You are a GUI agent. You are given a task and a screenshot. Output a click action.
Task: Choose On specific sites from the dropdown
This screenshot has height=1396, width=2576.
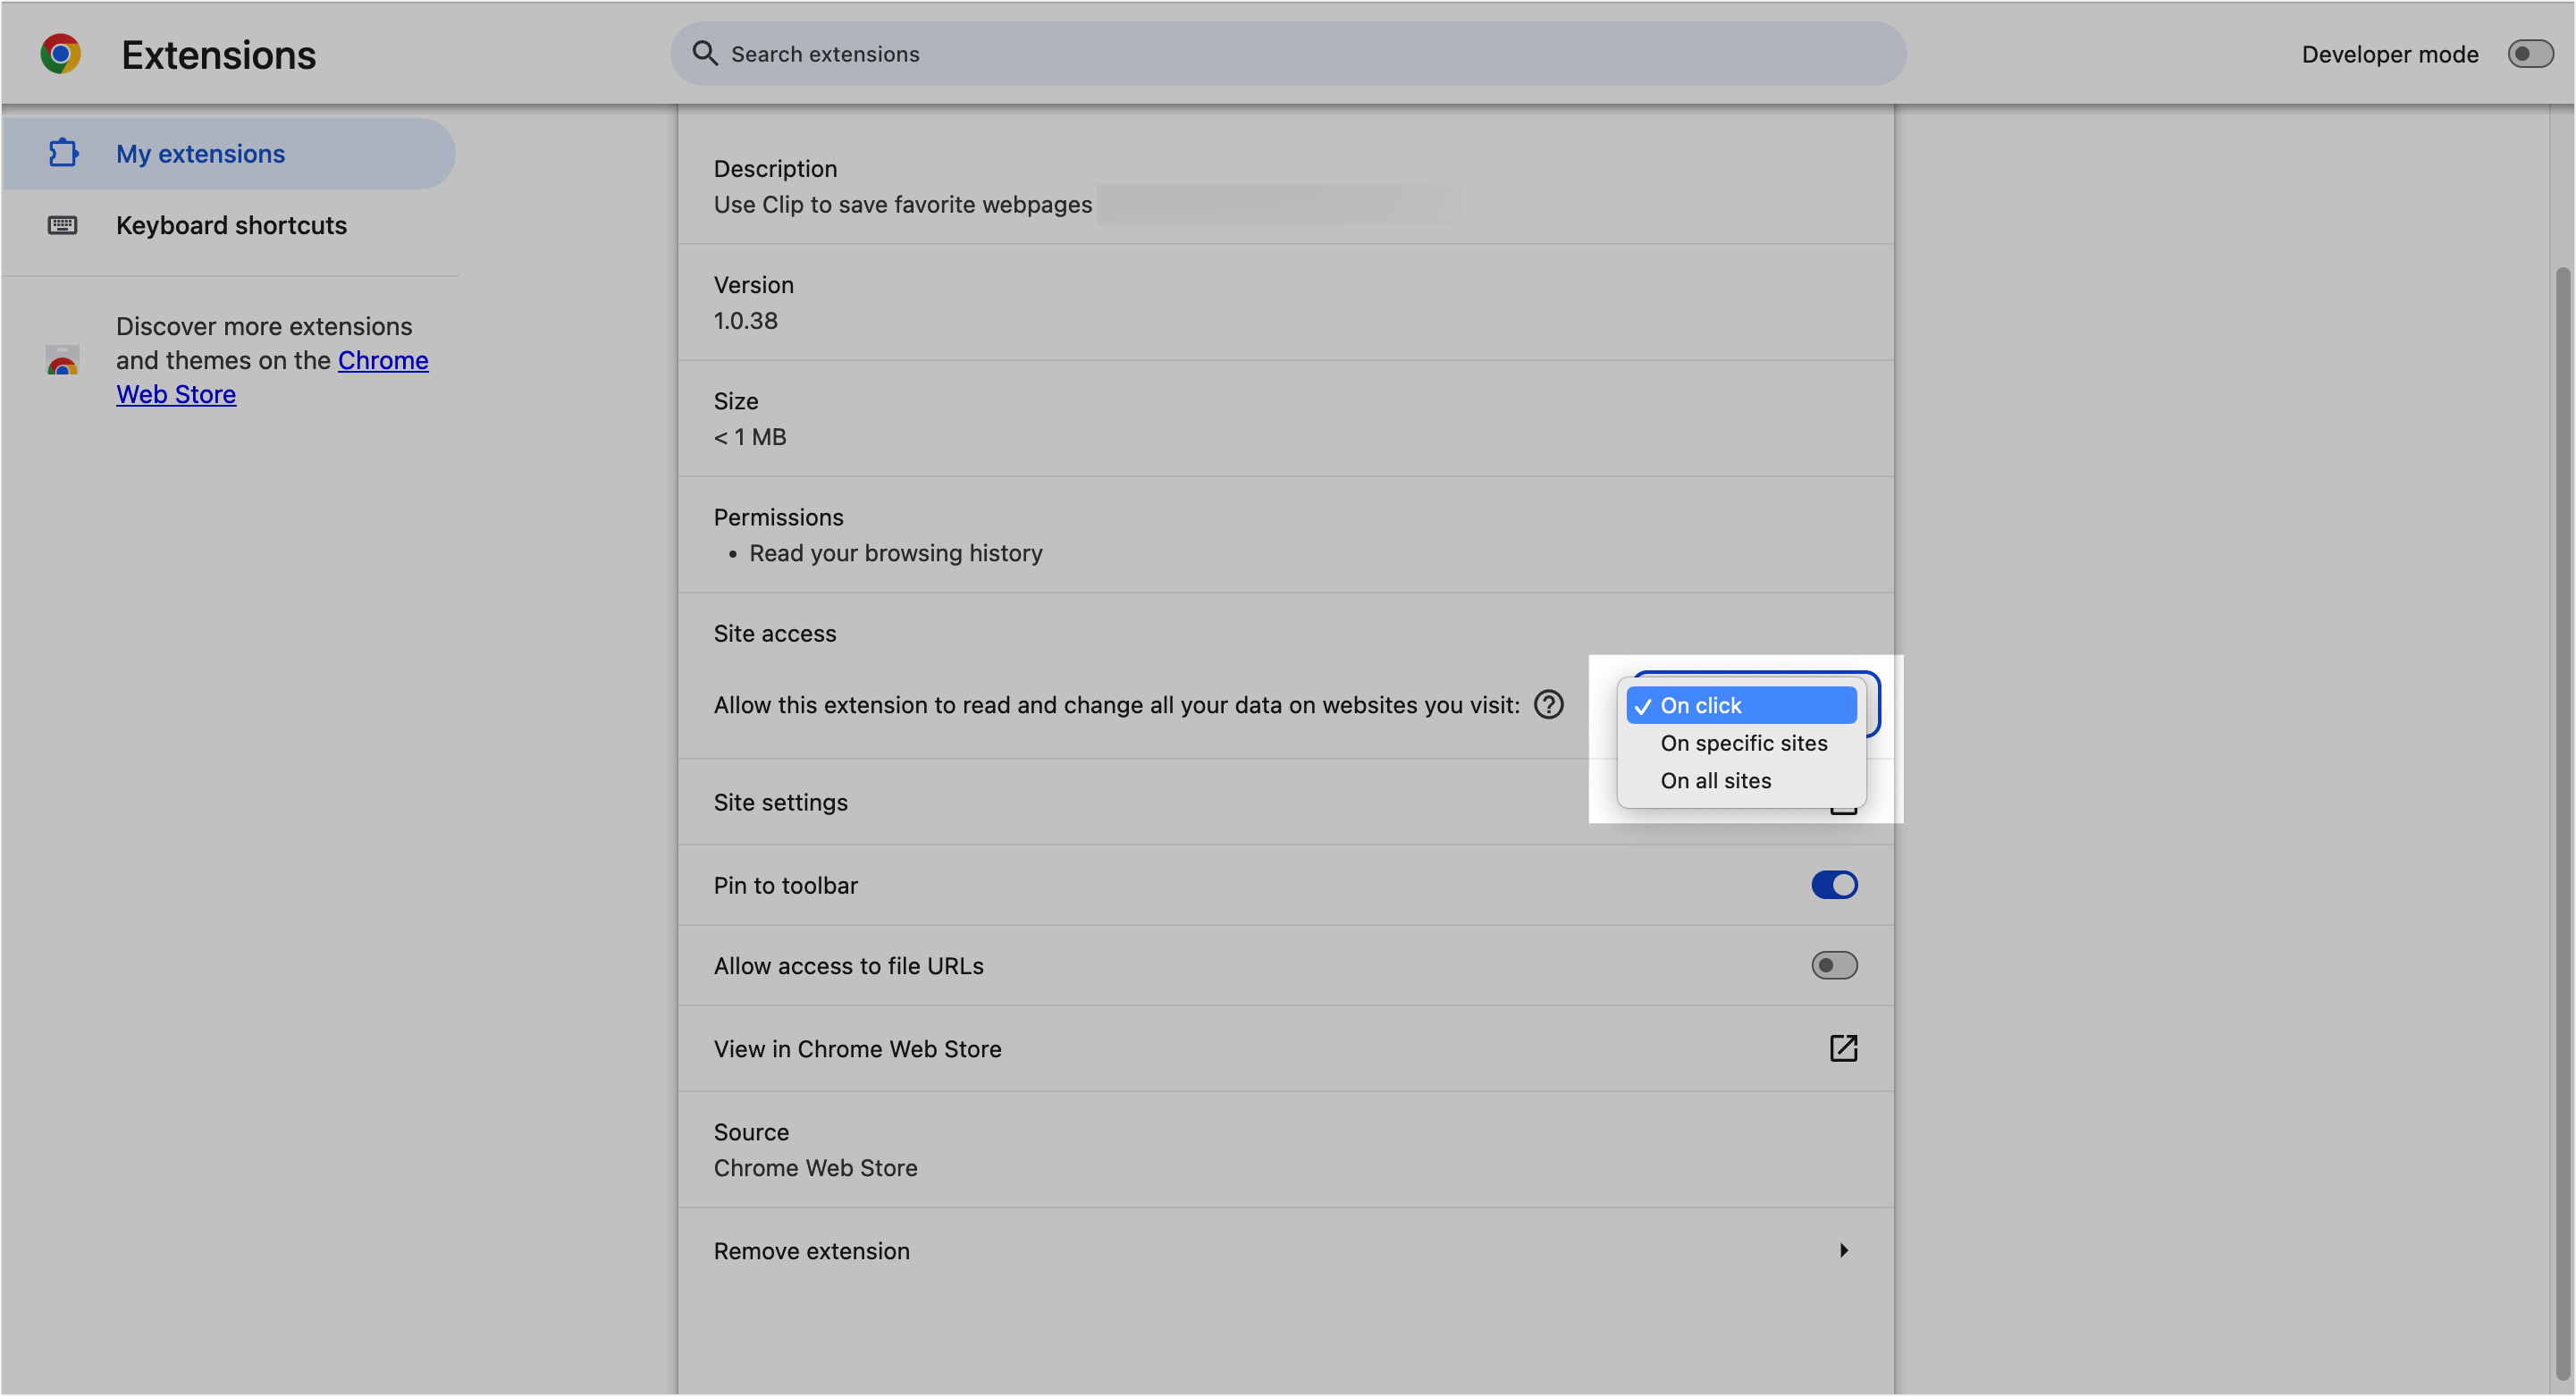[1743, 743]
